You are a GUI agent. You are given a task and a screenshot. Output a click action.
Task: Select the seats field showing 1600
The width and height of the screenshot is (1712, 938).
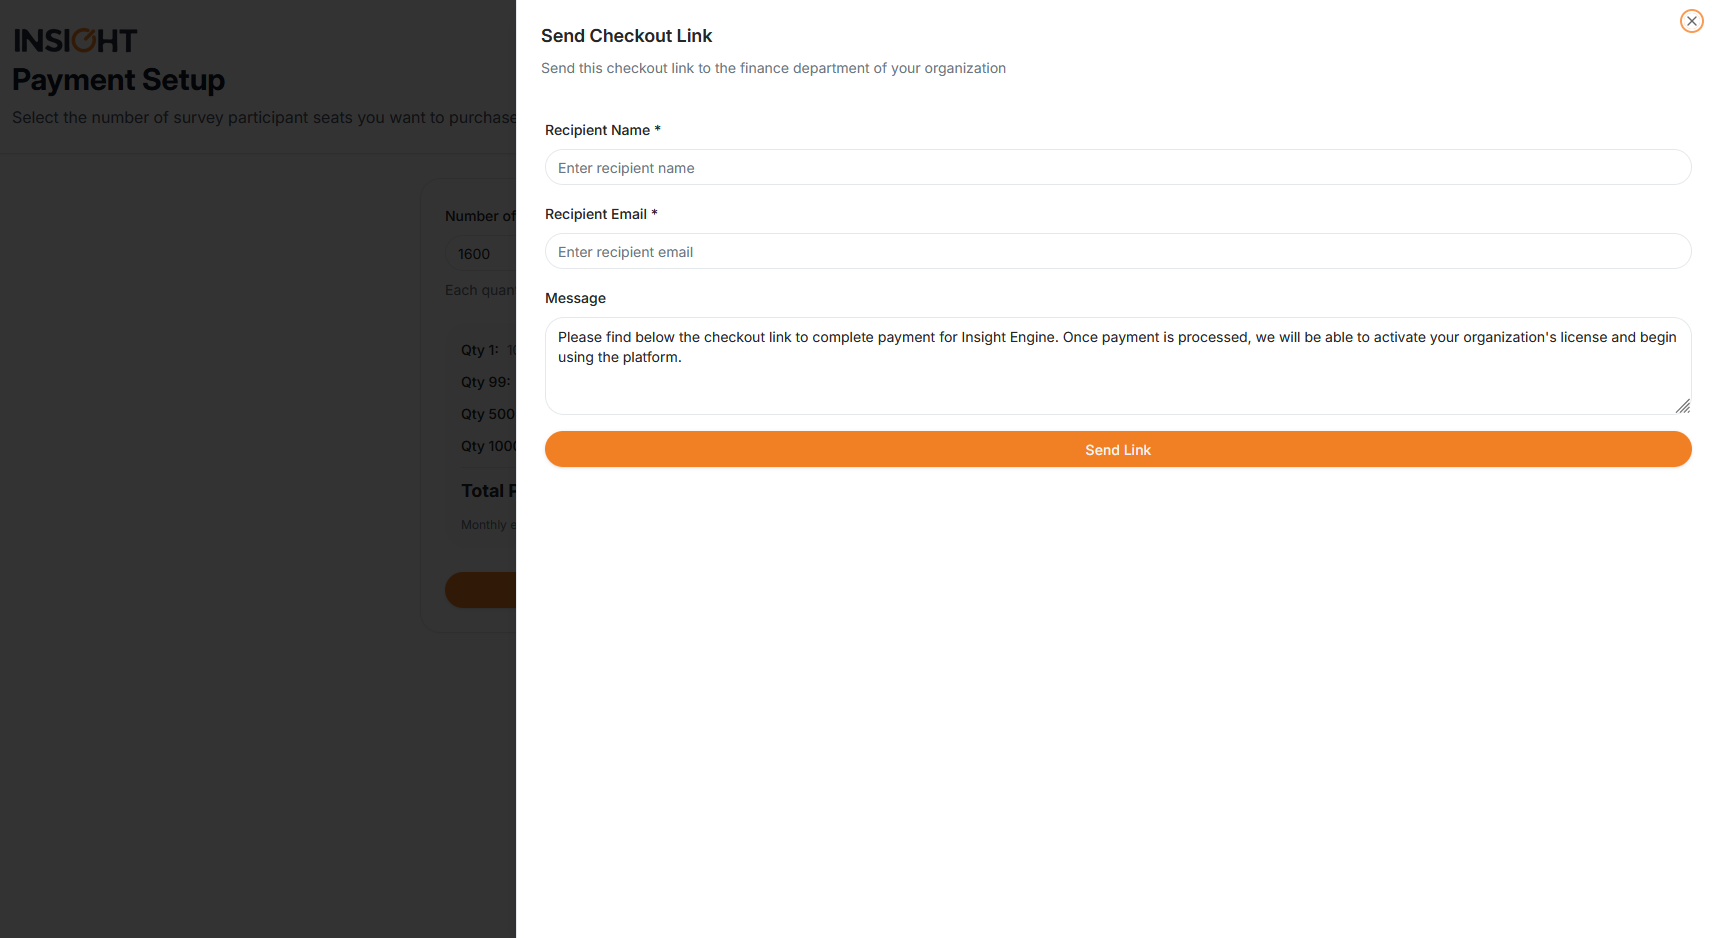tap(480, 254)
